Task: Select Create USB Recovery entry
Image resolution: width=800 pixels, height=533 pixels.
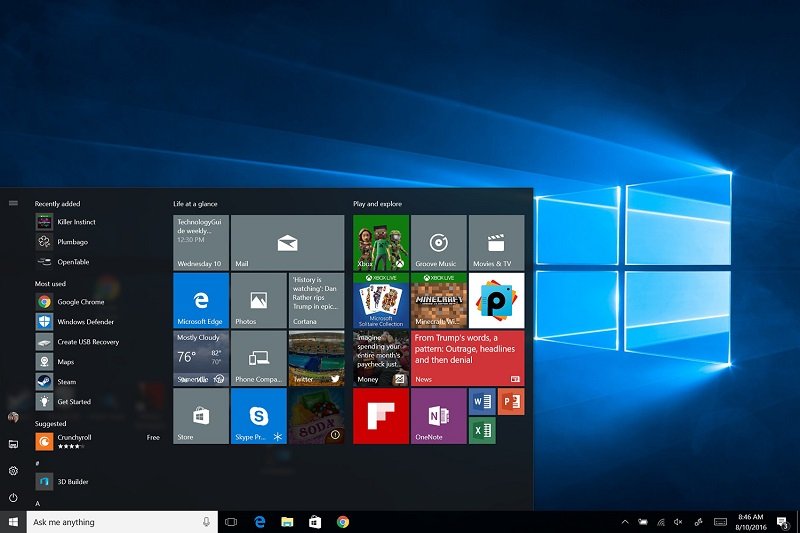Action: (x=97, y=342)
